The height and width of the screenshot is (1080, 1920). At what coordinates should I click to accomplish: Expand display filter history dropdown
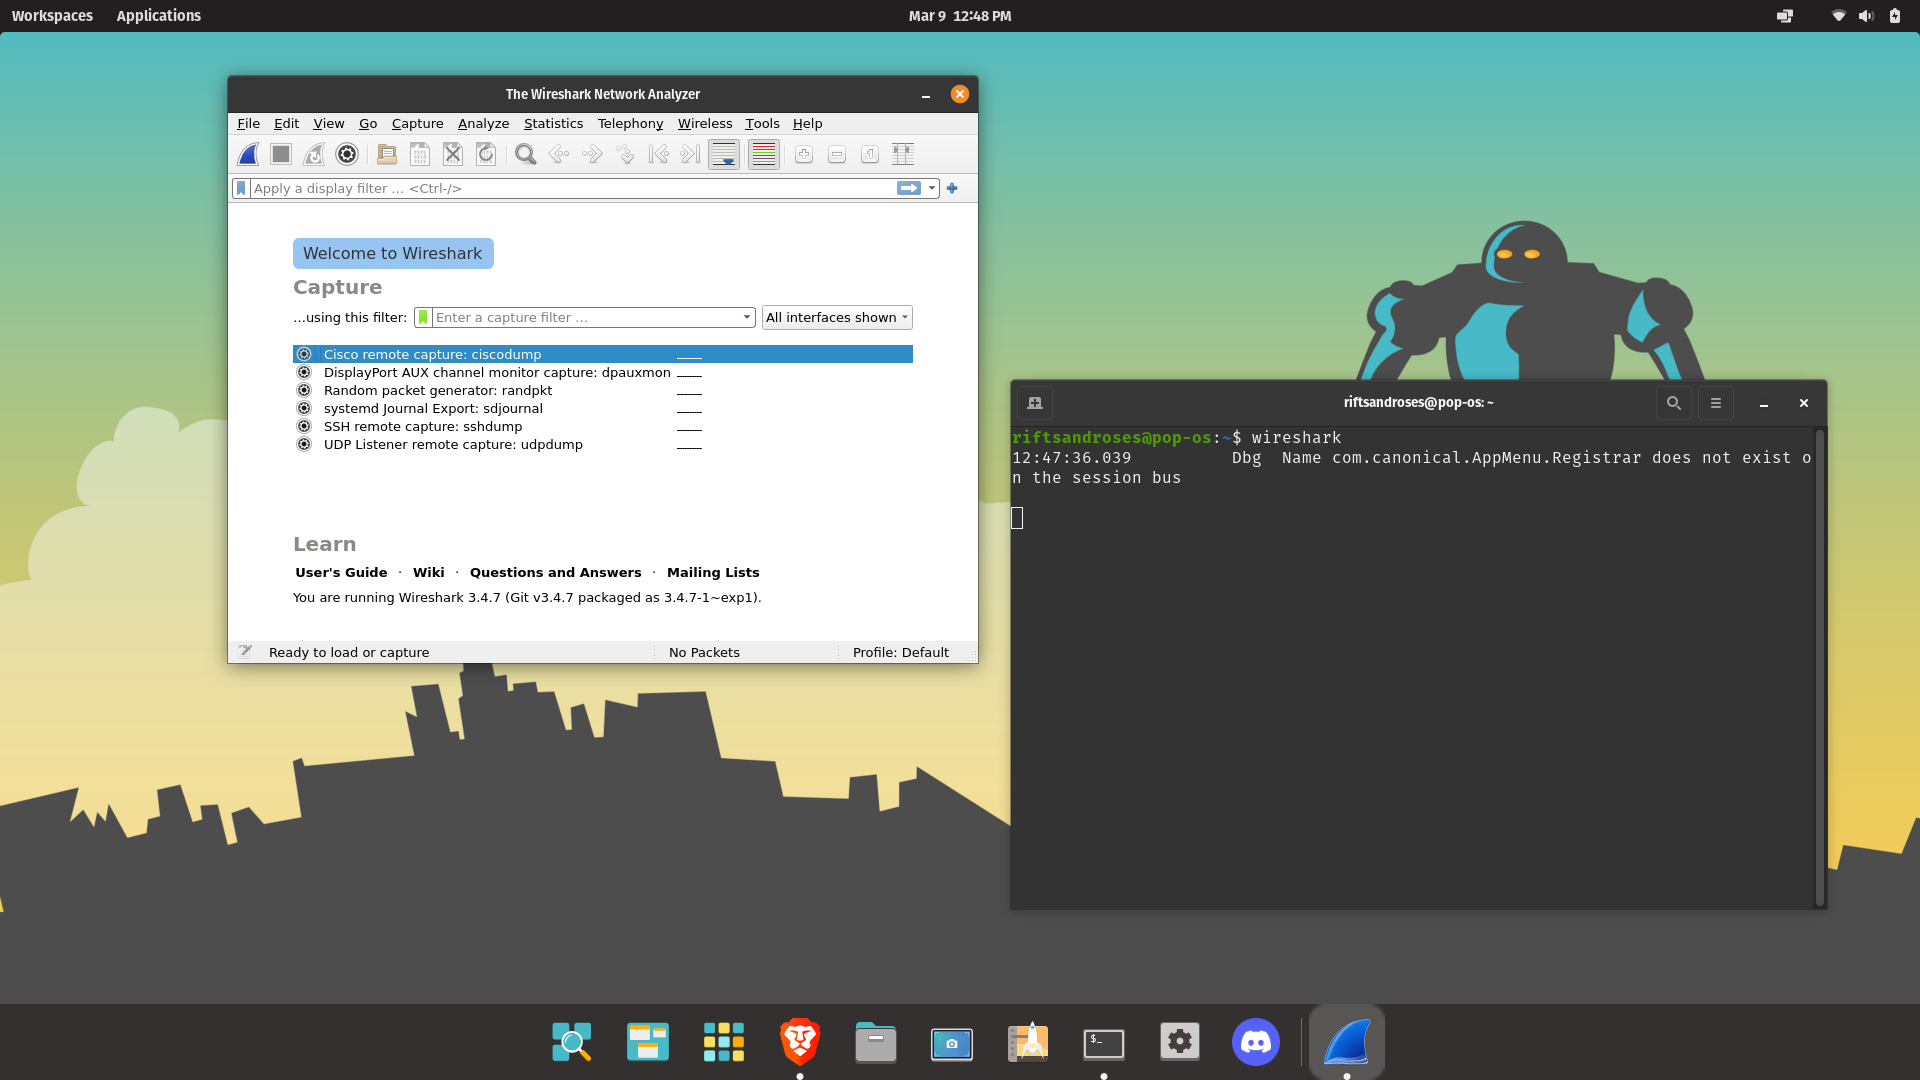[x=932, y=188]
